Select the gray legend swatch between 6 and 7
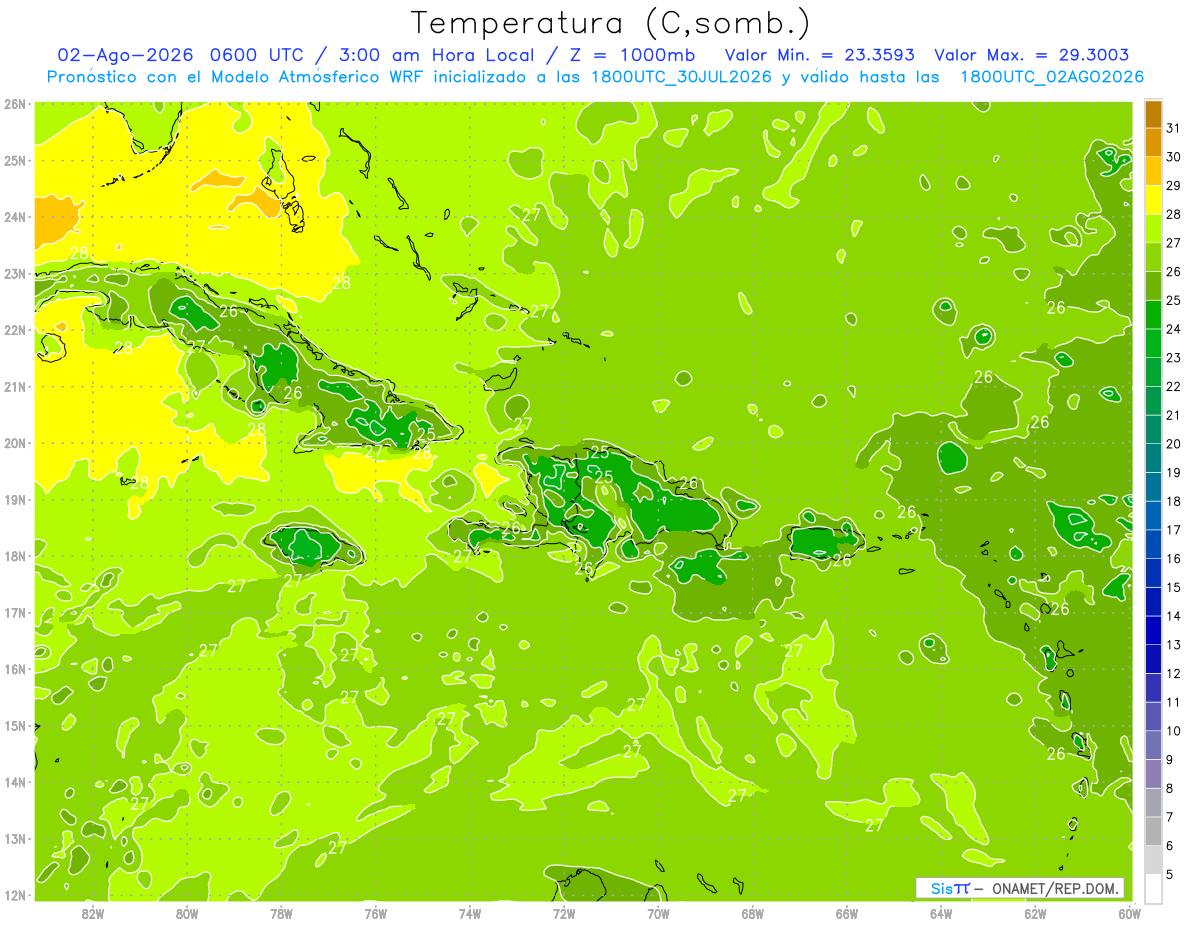1200x927 pixels. click(x=1153, y=831)
